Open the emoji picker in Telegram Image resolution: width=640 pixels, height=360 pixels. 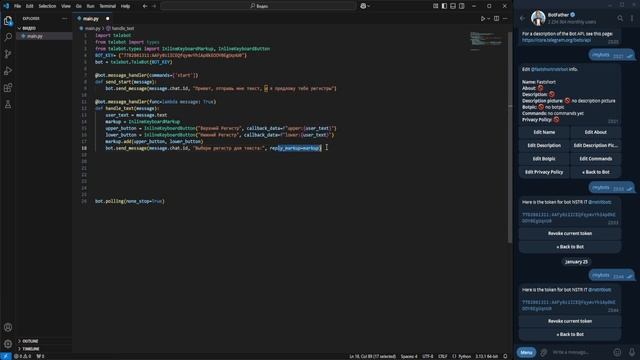pos(617,352)
